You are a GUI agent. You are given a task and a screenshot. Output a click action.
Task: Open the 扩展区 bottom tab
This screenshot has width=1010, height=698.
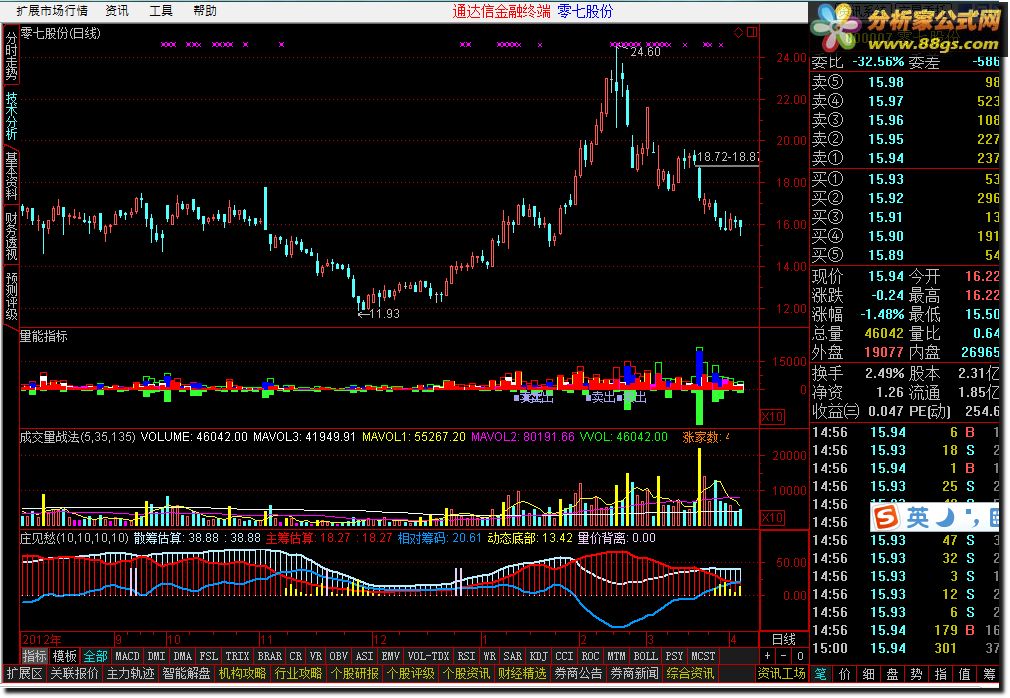[24, 674]
